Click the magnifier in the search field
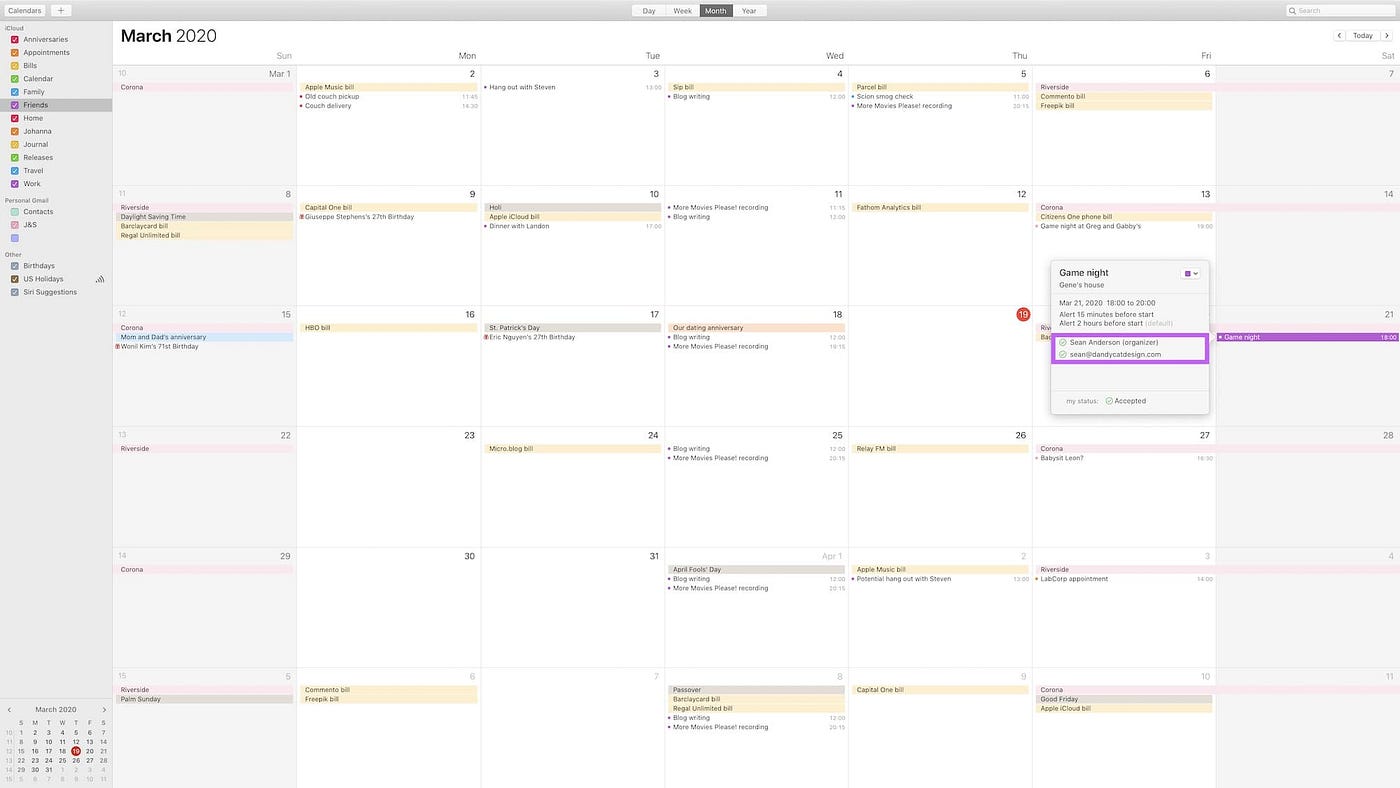Viewport: 1400px width, 788px height. pos(1293,10)
